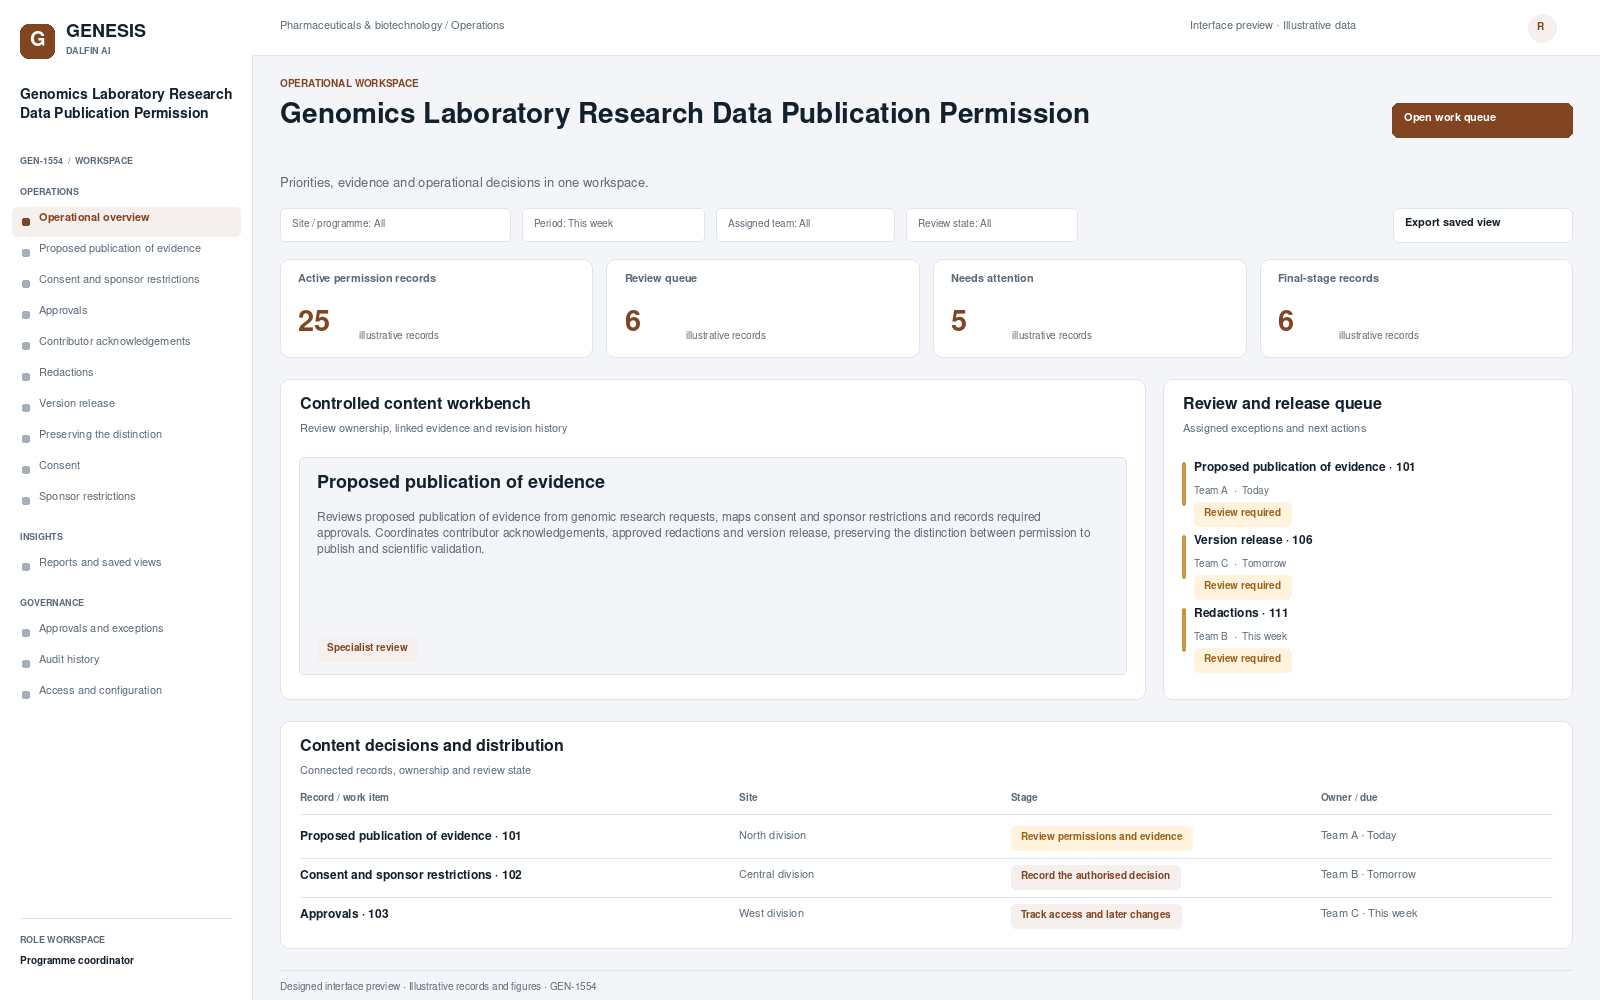The image size is (1600, 1000).
Task: Click Record the authorised decision stage badge
Action: pyautogui.click(x=1095, y=876)
